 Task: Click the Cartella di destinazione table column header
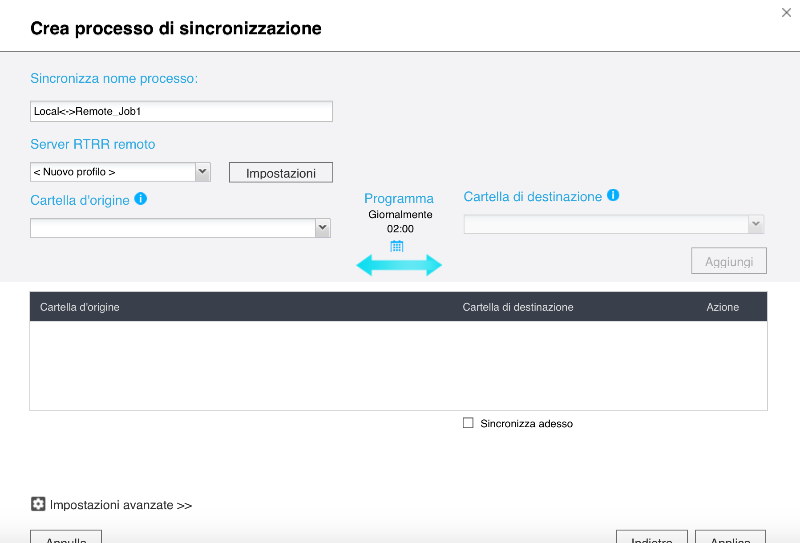(x=518, y=307)
